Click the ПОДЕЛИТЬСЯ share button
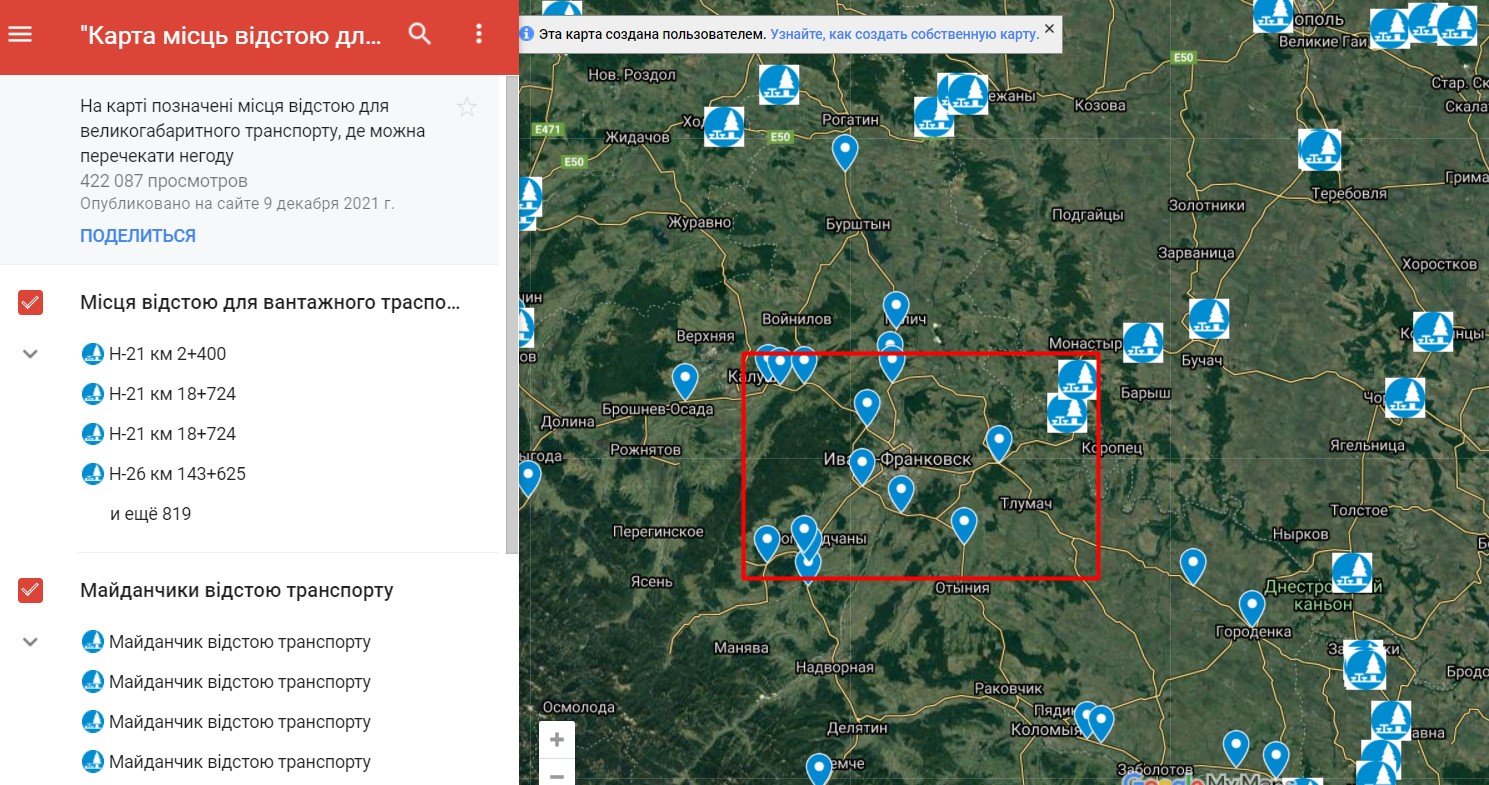 pos(138,236)
